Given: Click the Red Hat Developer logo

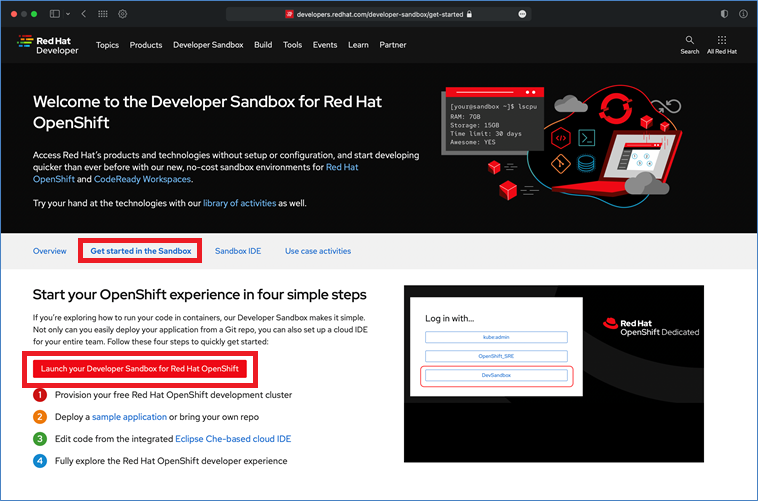Looking at the screenshot, I should click(47, 45).
